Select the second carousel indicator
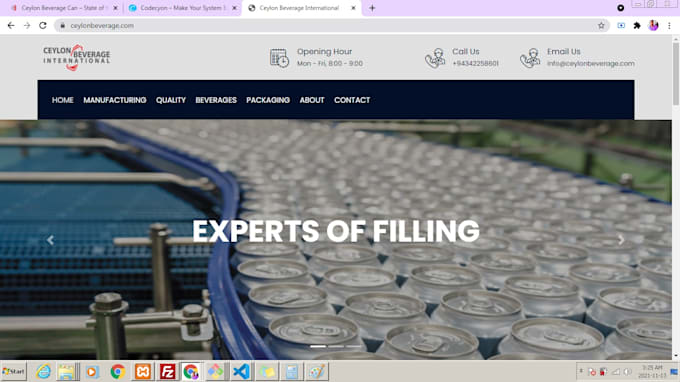 (336, 346)
